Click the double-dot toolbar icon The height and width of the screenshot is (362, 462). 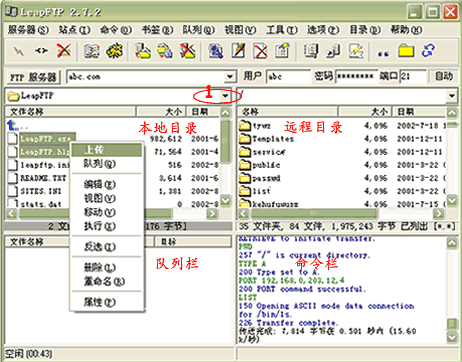pos(383,53)
